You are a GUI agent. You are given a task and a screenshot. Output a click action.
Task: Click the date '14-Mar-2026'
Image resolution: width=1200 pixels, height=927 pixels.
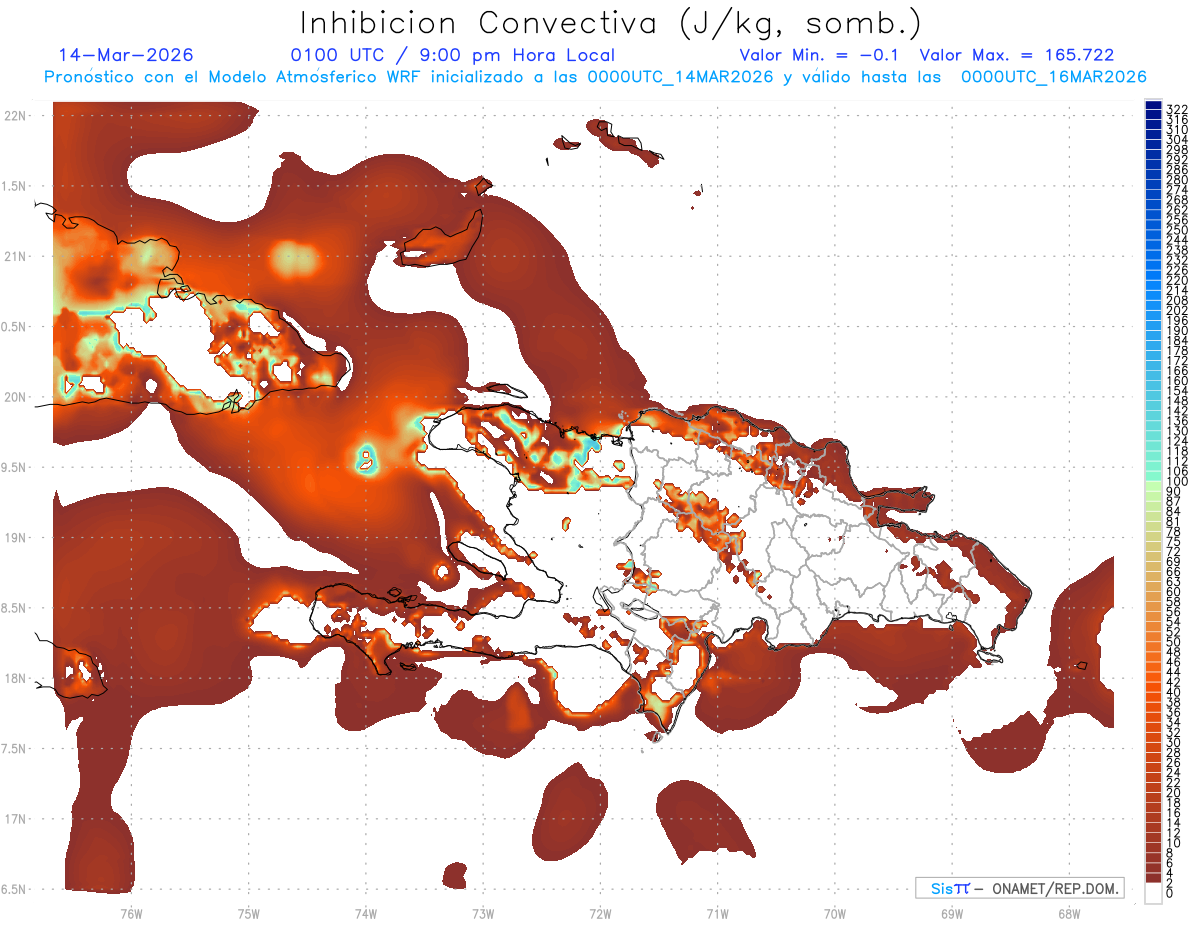(126, 55)
